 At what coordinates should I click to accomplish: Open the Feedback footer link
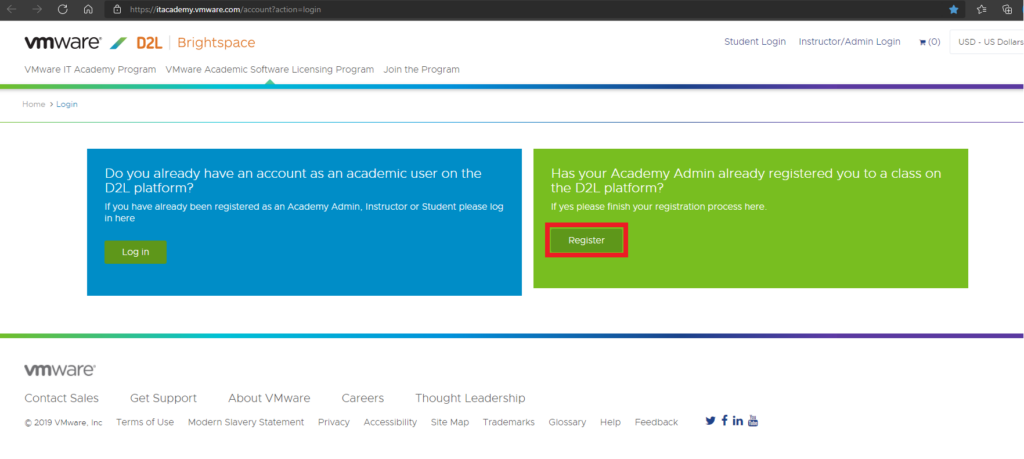tap(656, 422)
